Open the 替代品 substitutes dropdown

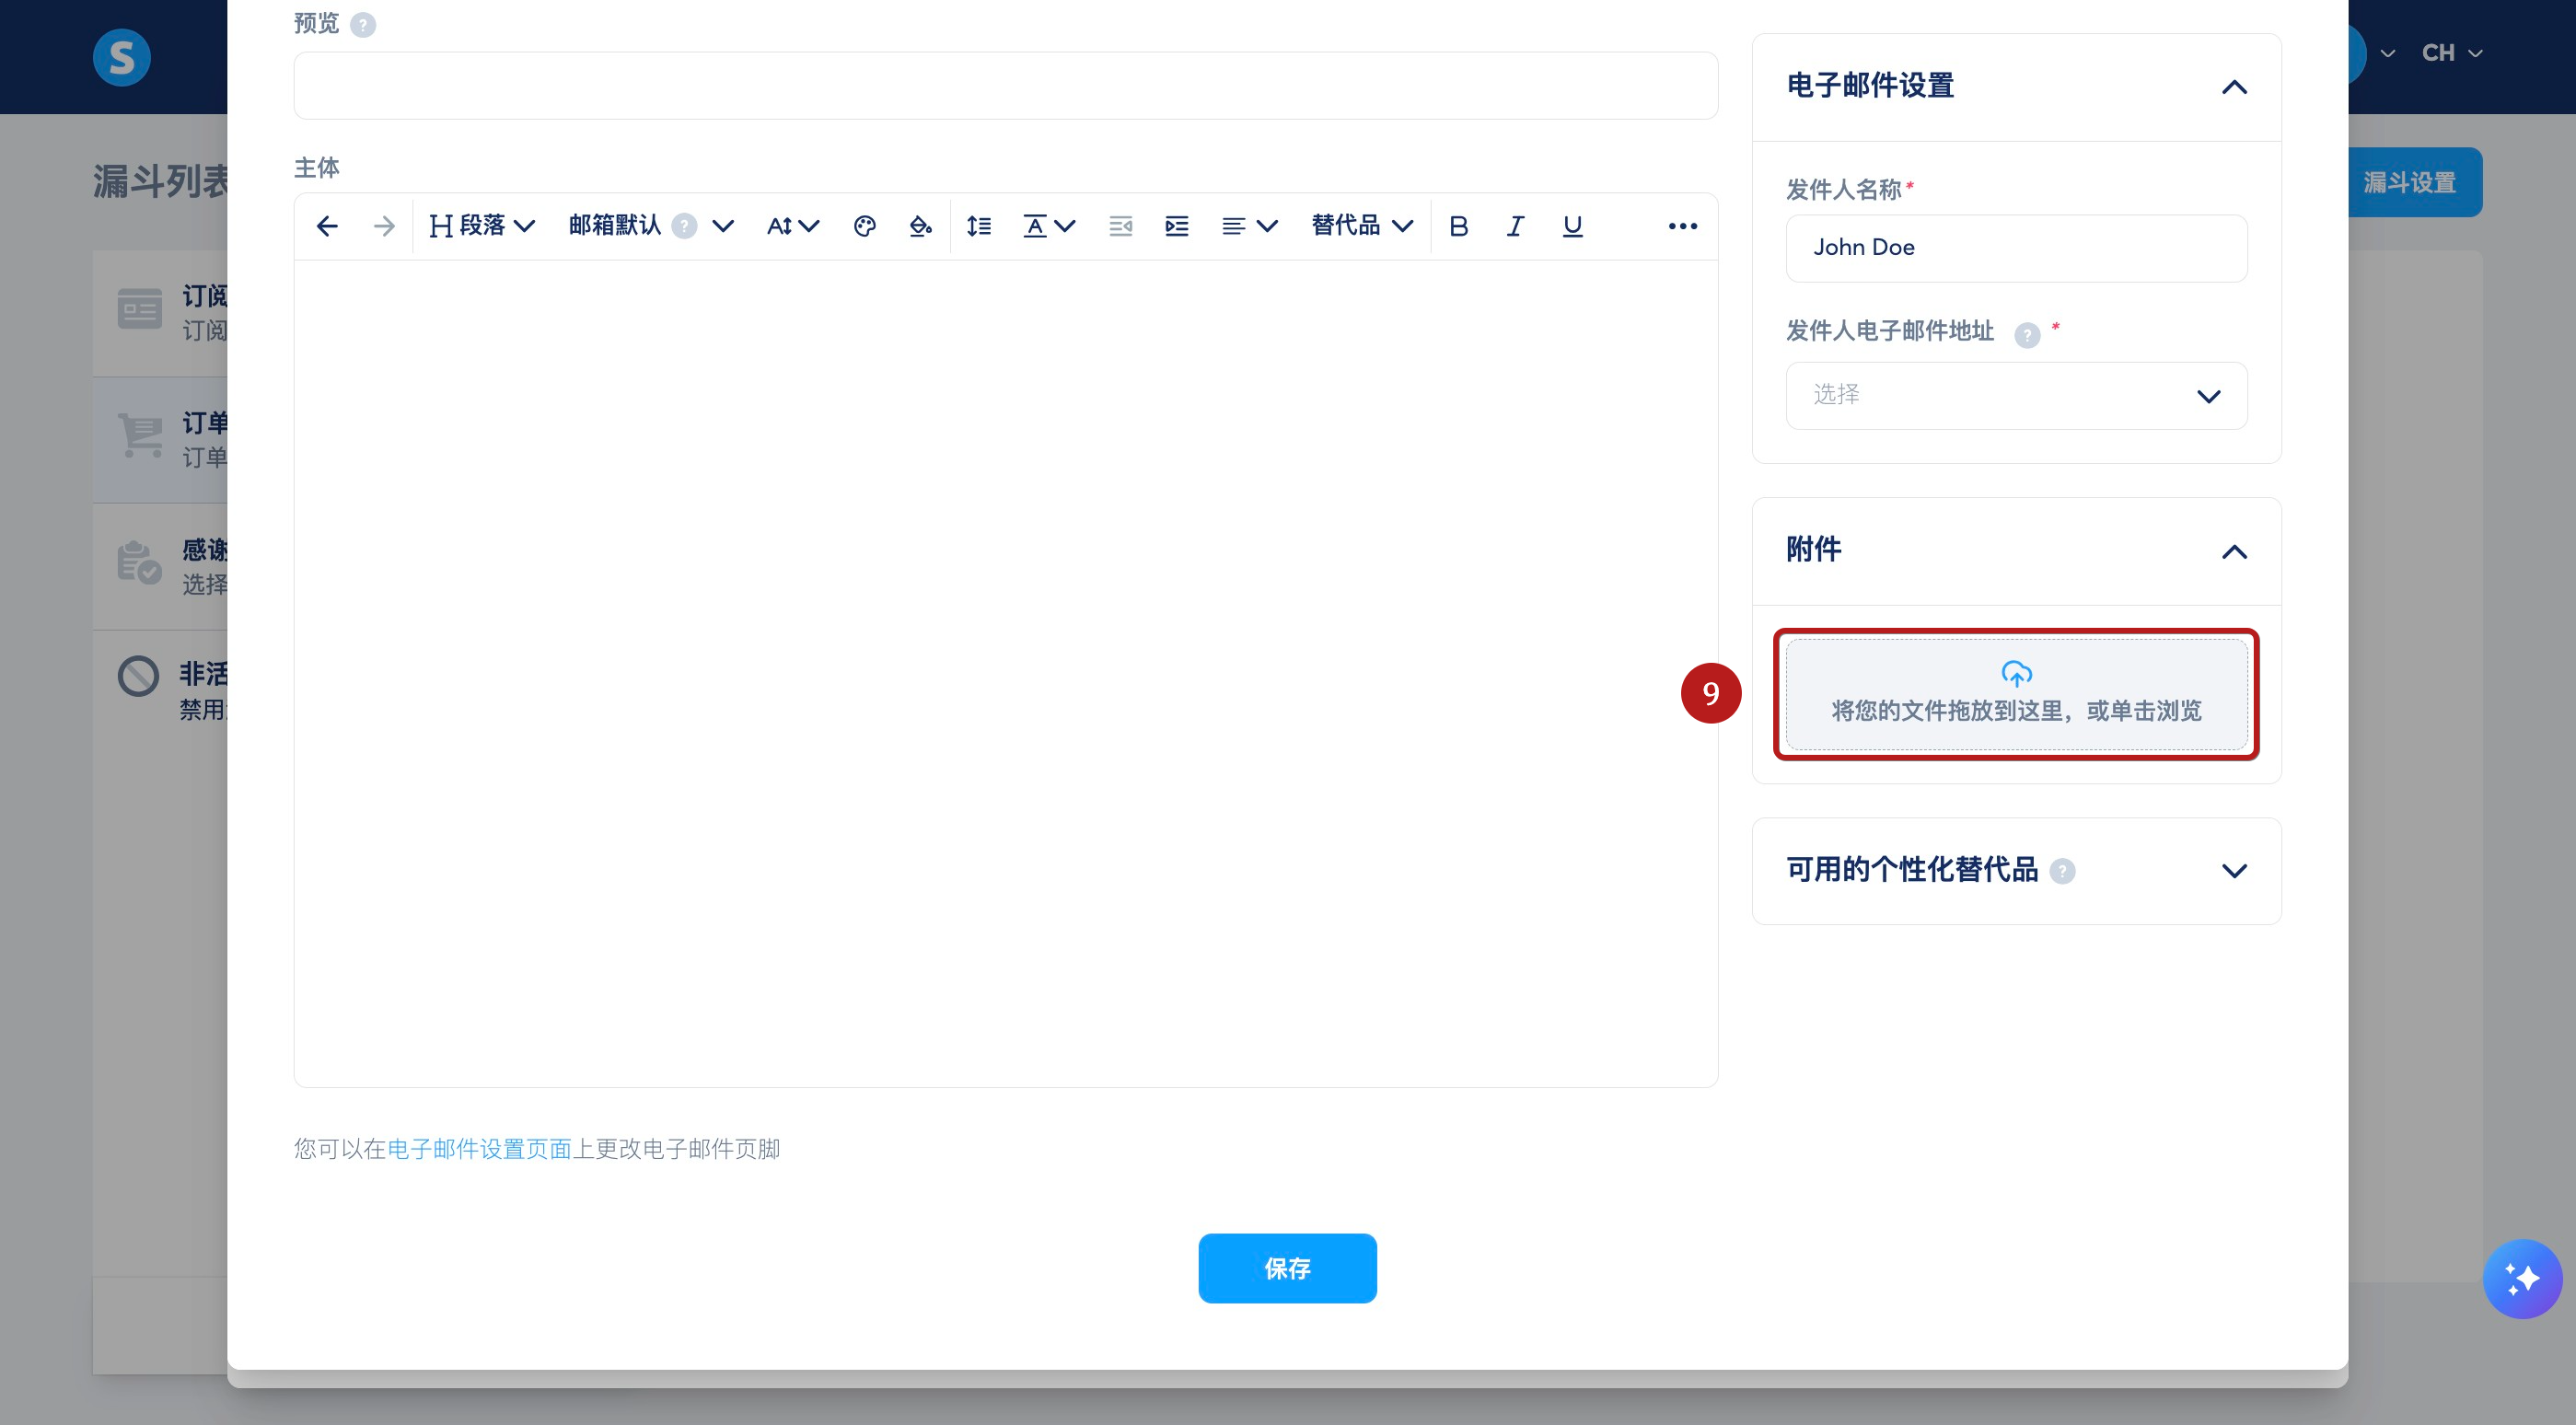[1361, 226]
